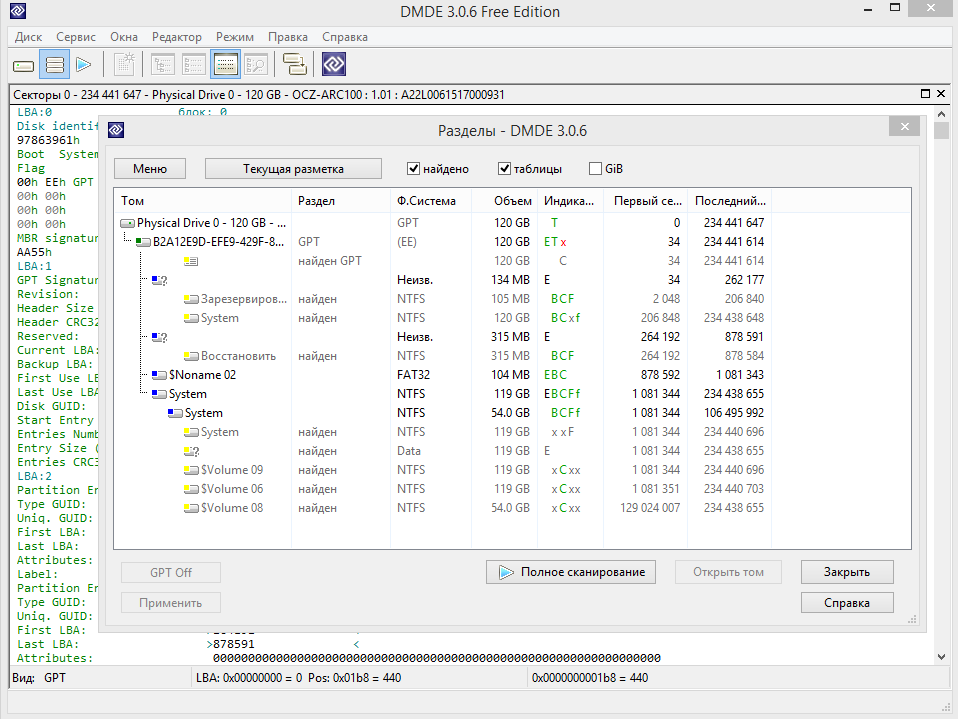The width and height of the screenshot is (958, 719).
Task: Click the cascading windows toolbar icon
Action: coord(295,65)
